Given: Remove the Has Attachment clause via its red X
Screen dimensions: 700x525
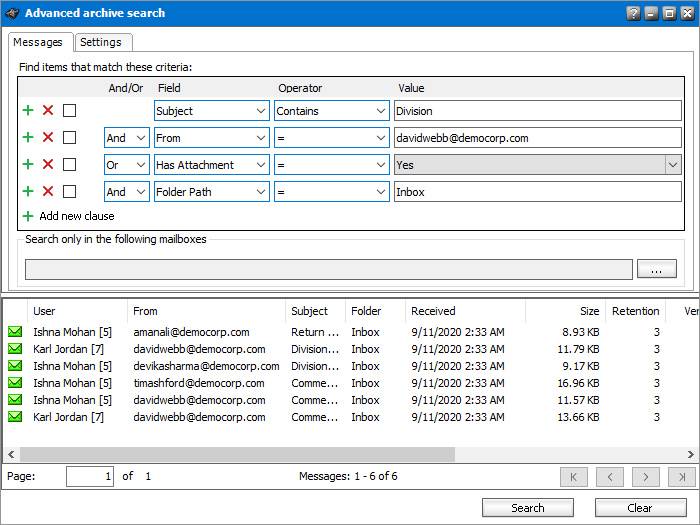Looking at the screenshot, I should tap(48, 165).
